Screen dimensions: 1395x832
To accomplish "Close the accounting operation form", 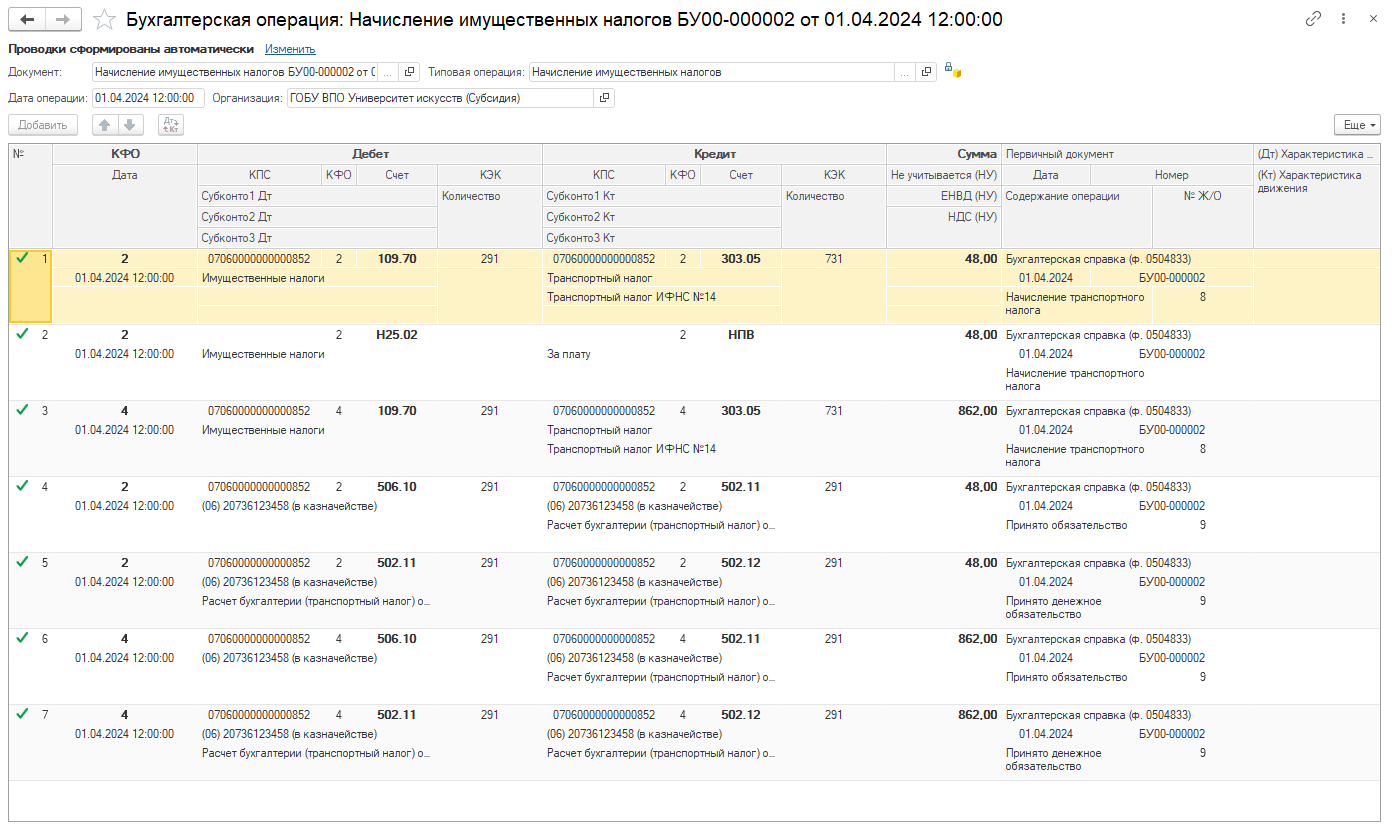I will 1372,19.
